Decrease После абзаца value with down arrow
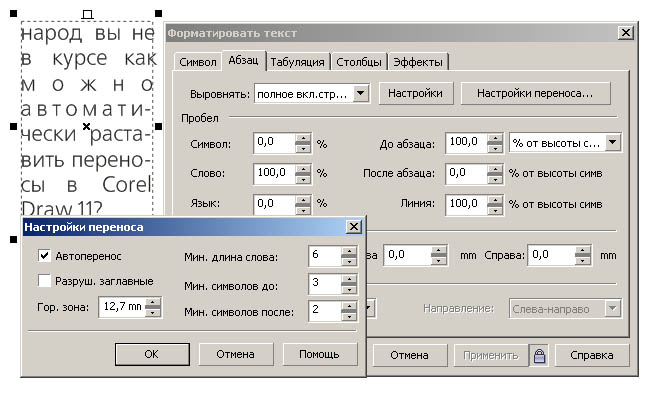 (495, 179)
